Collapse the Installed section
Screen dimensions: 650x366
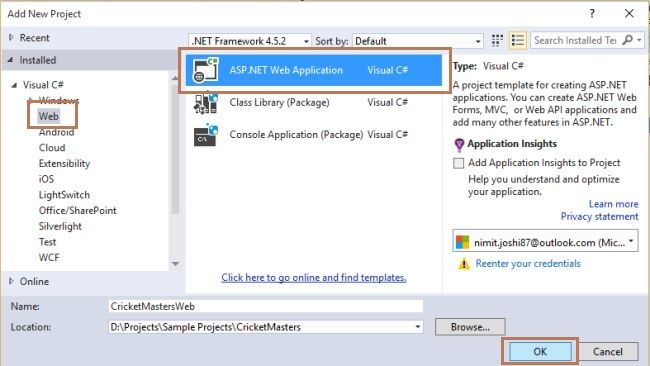point(10,60)
